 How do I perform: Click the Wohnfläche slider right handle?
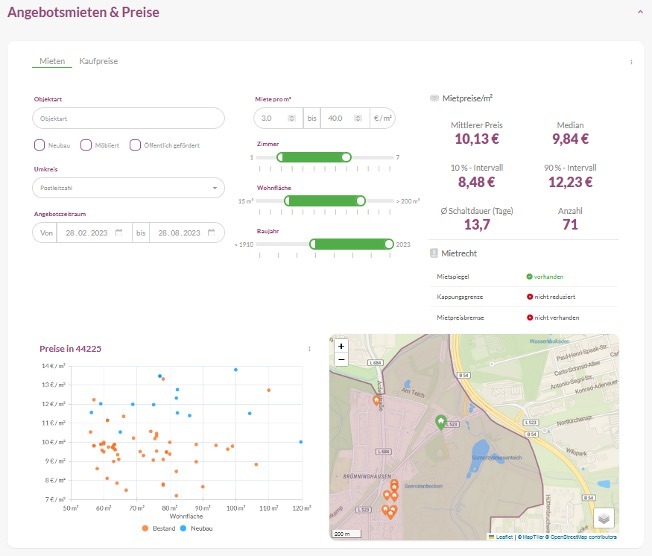click(361, 201)
